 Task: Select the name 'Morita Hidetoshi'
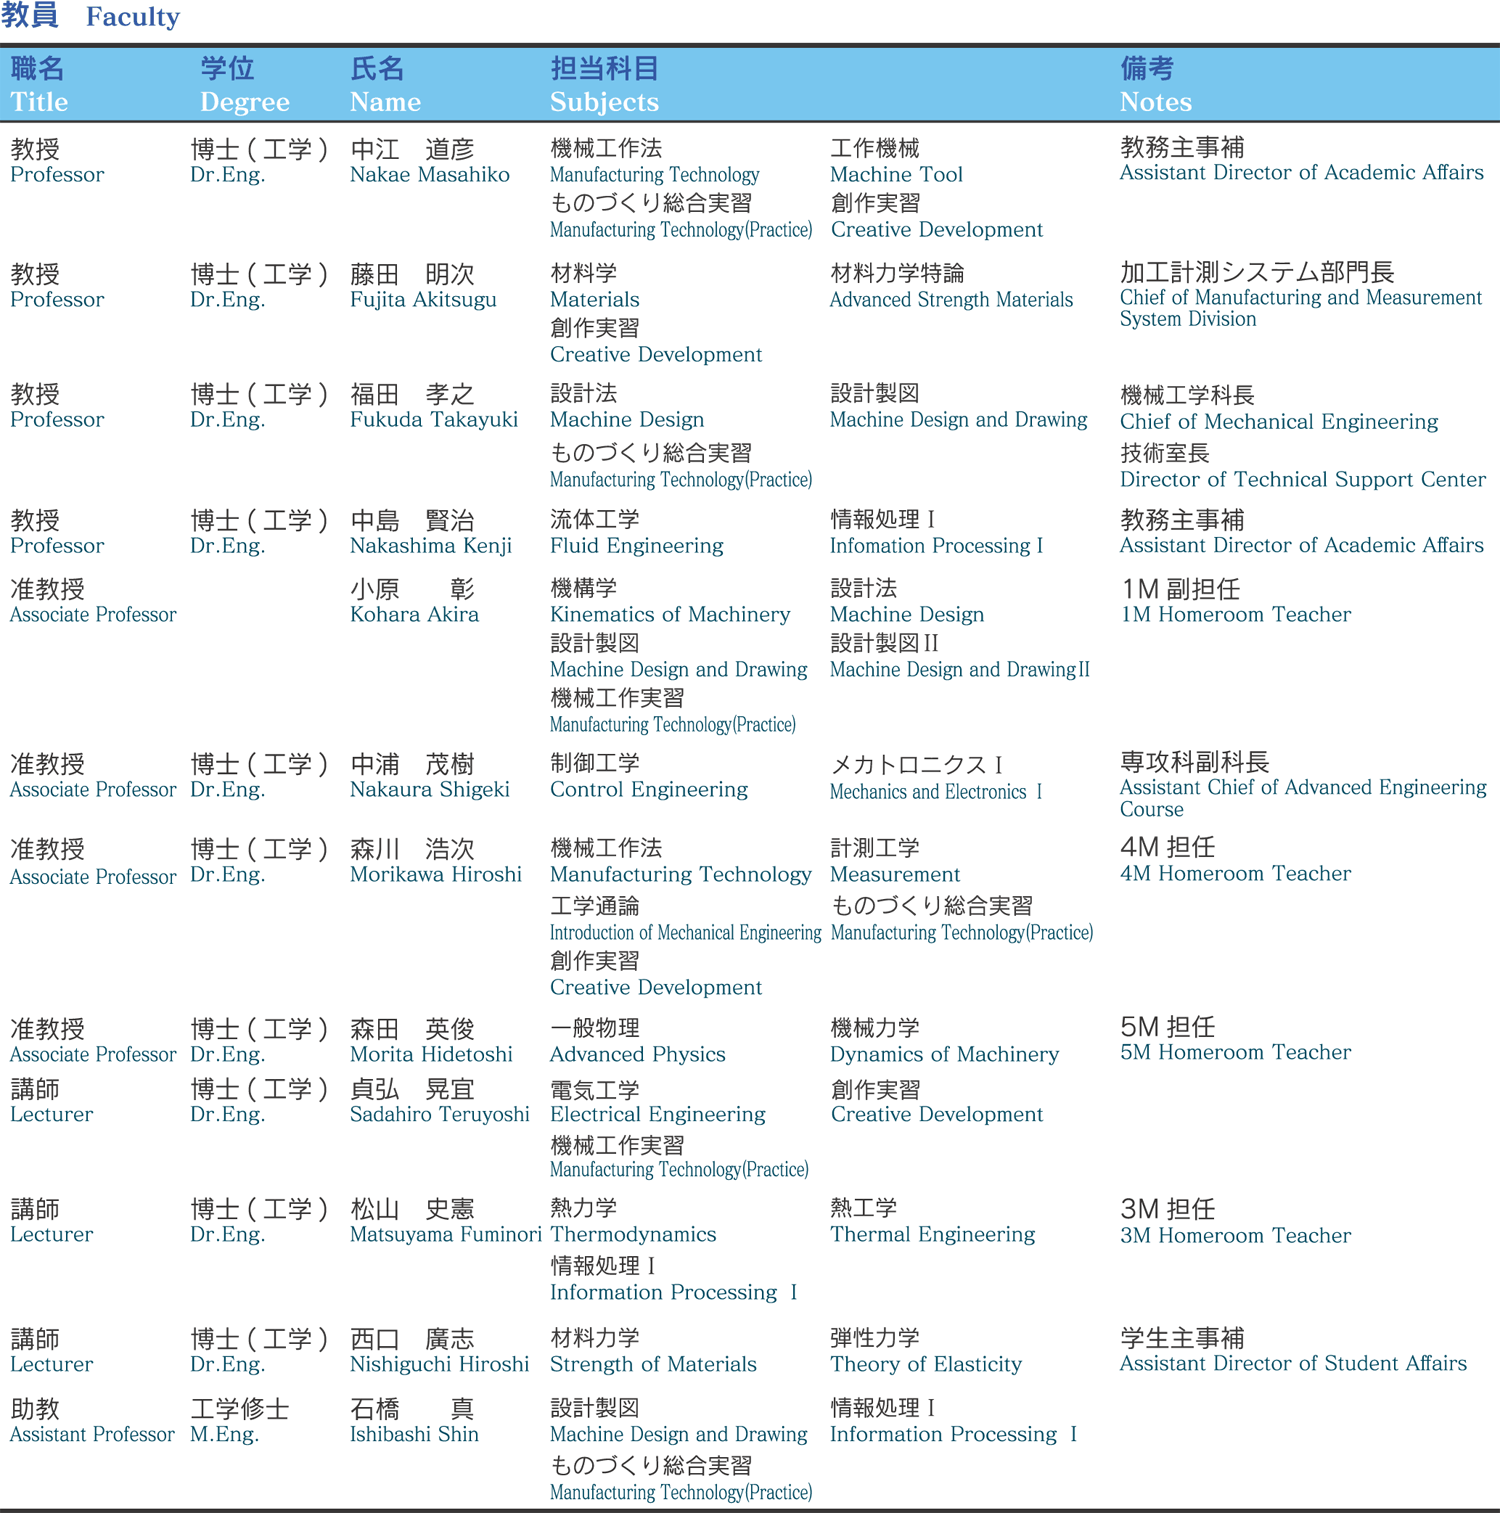[x=431, y=1055]
